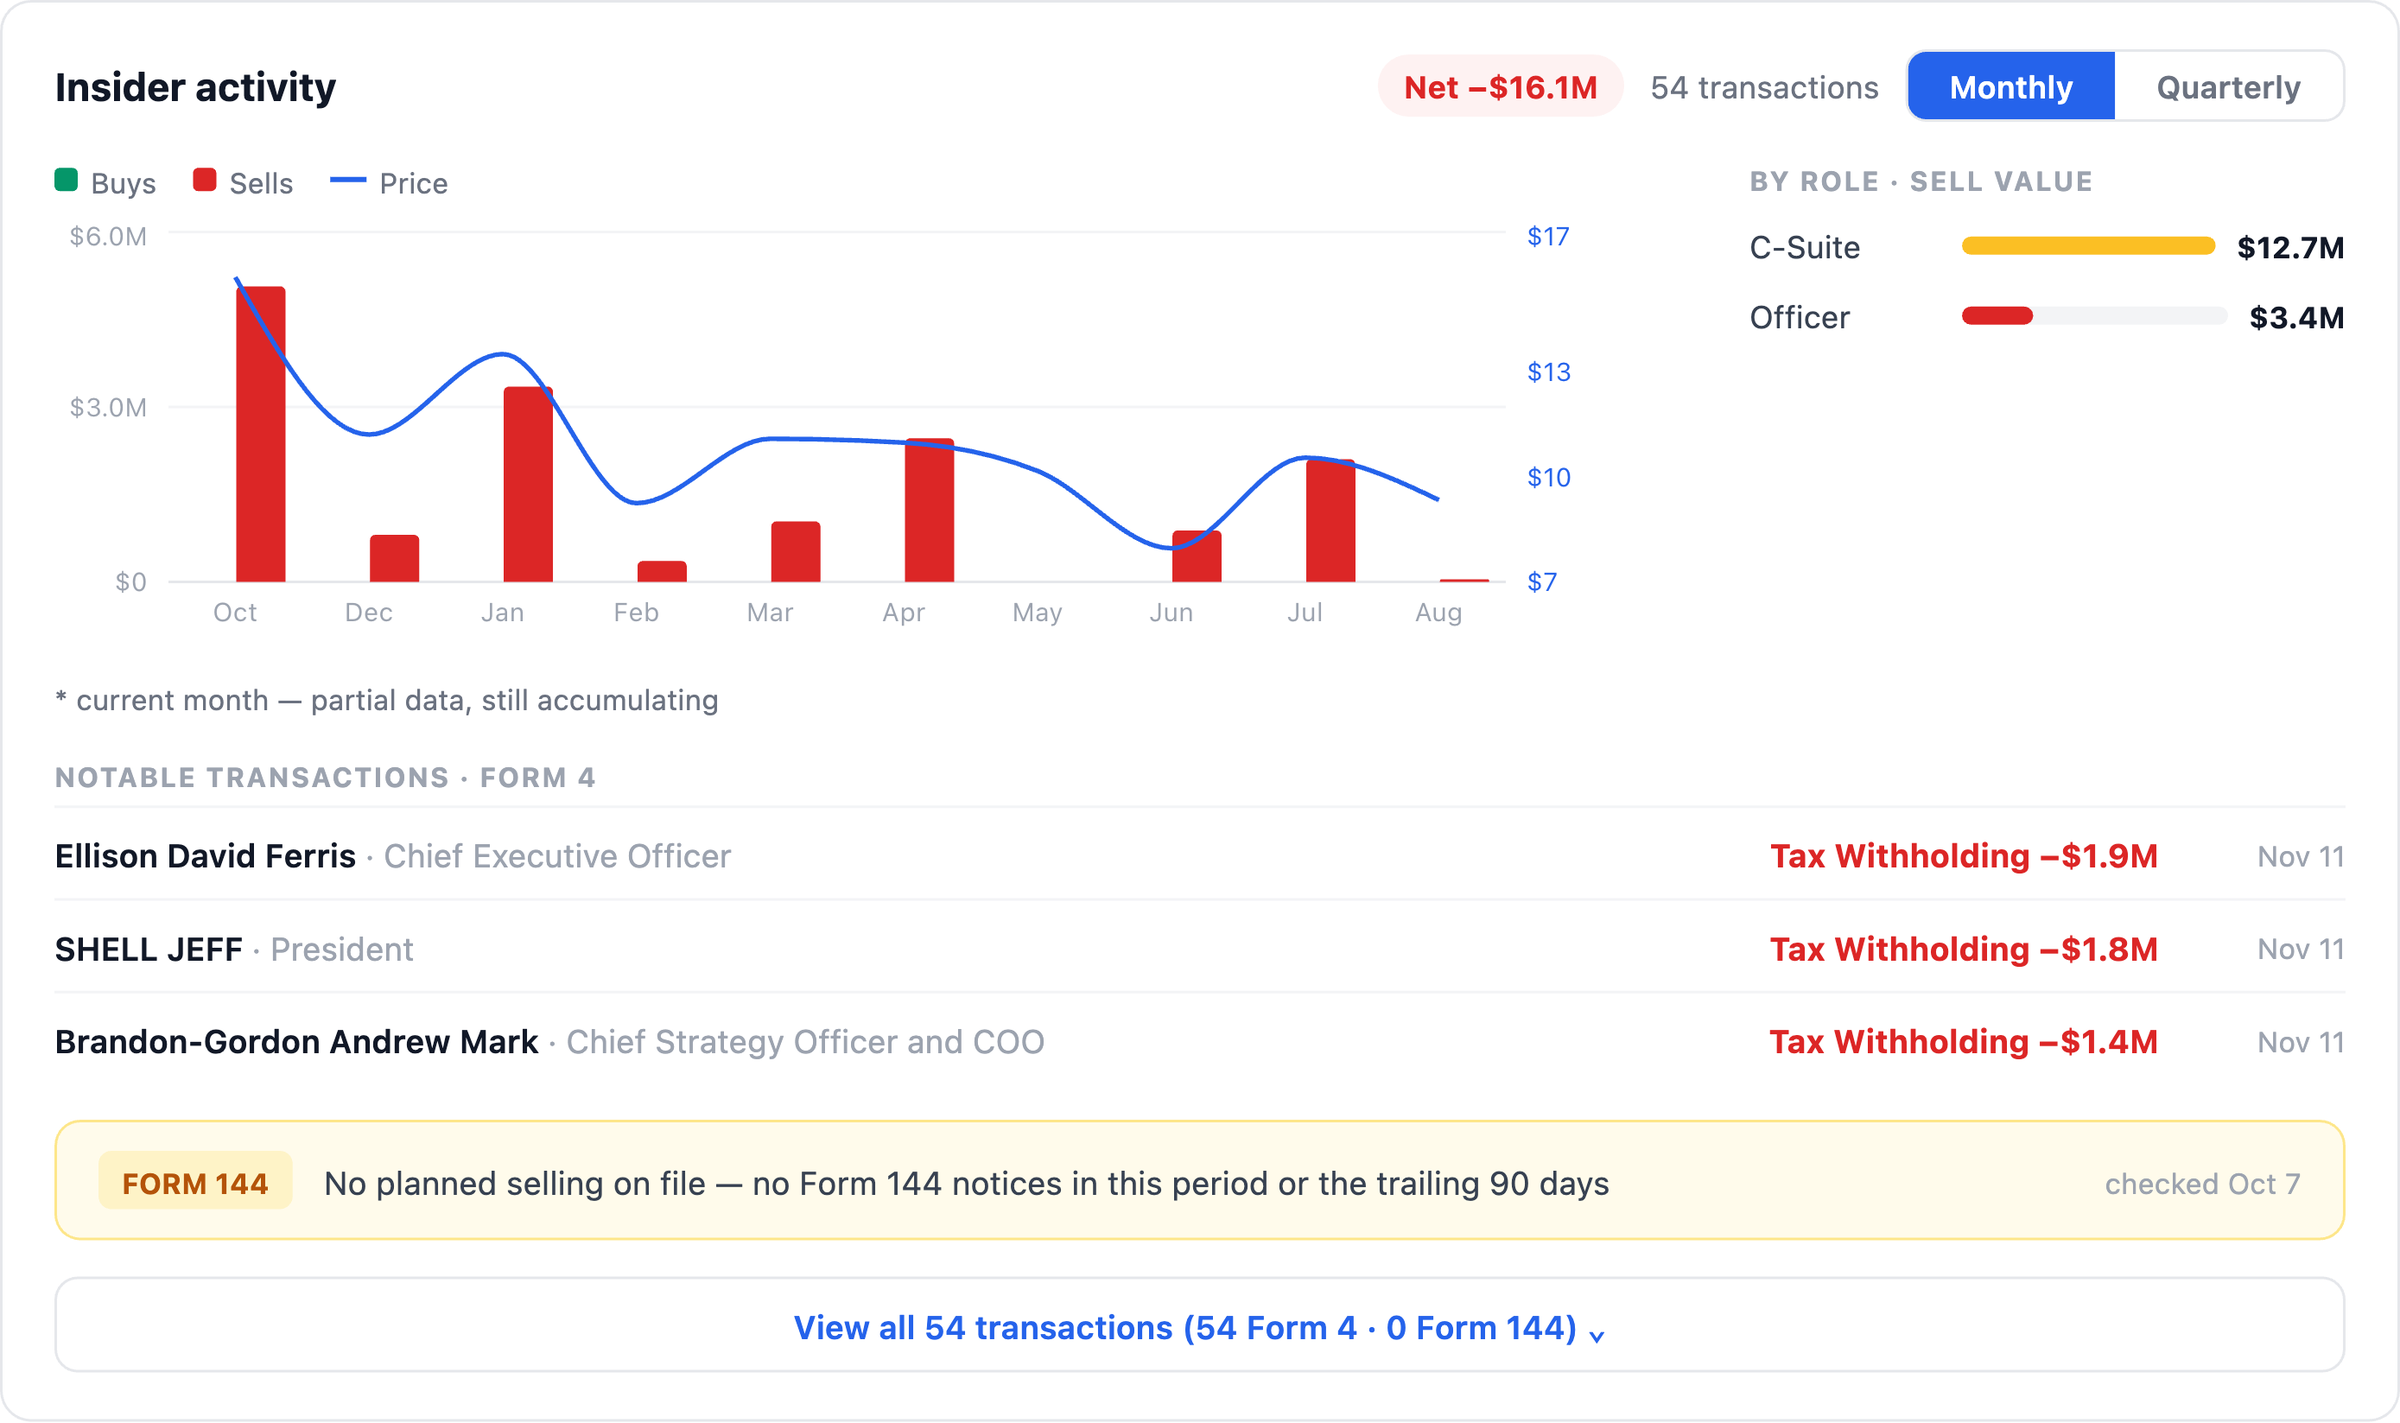The image size is (2400, 1423).
Task: Open the Ellison David Ferris transaction row
Action: [1199, 855]
